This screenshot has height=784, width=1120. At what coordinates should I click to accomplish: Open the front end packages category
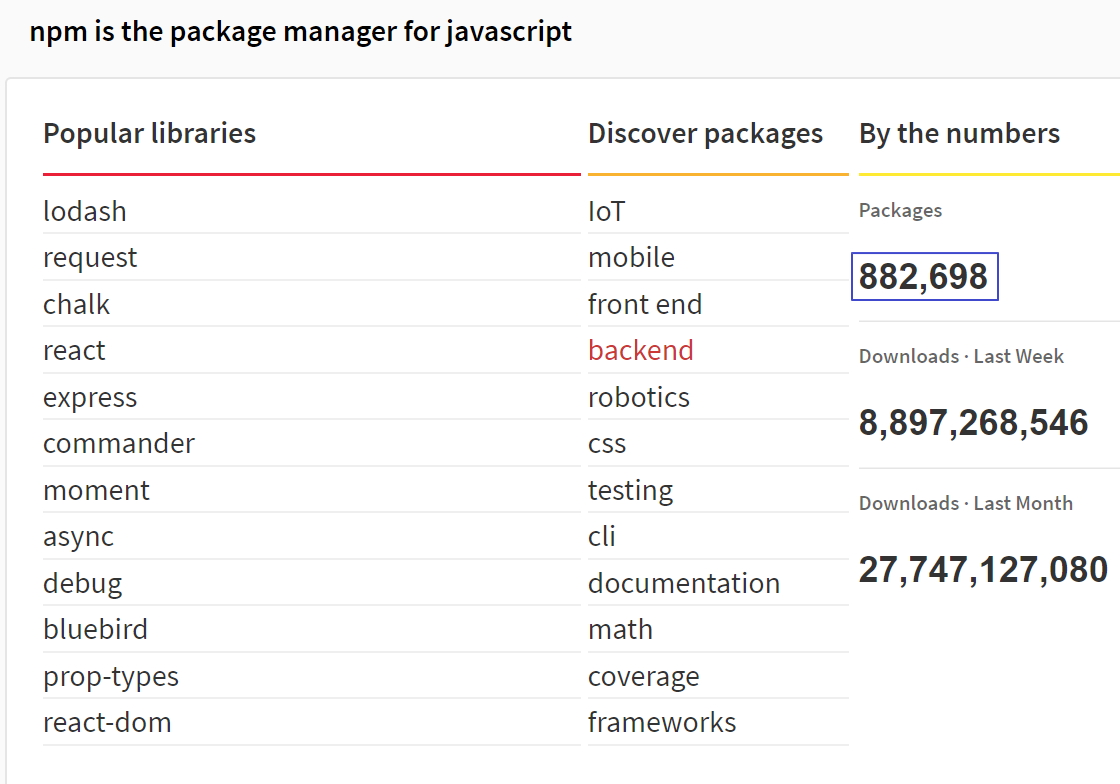(x=645, y=305)
